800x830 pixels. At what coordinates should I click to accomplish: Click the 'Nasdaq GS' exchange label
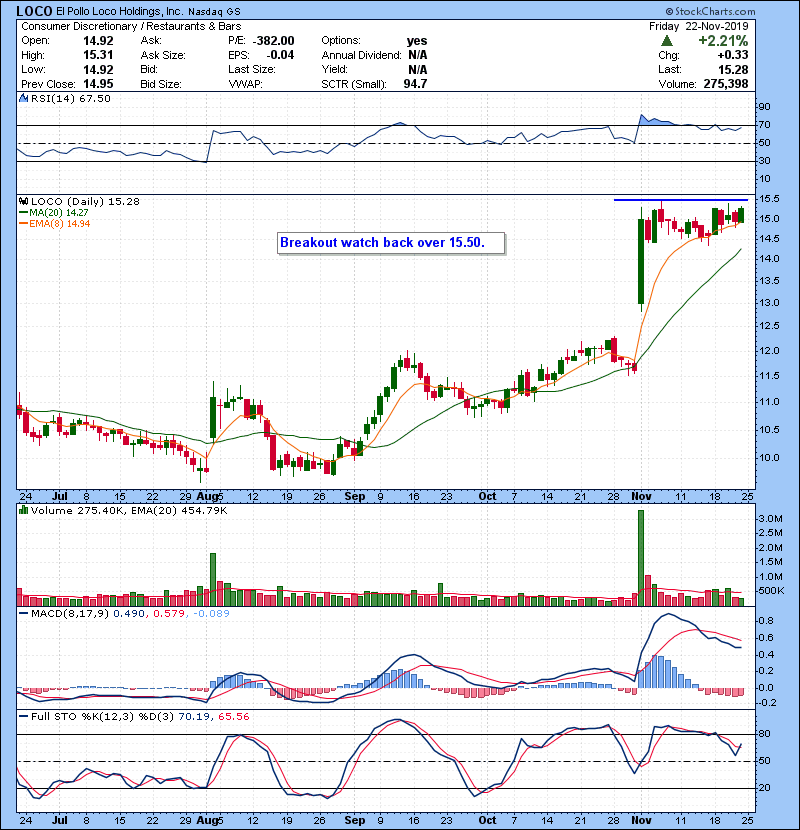[x=214, y=12]
